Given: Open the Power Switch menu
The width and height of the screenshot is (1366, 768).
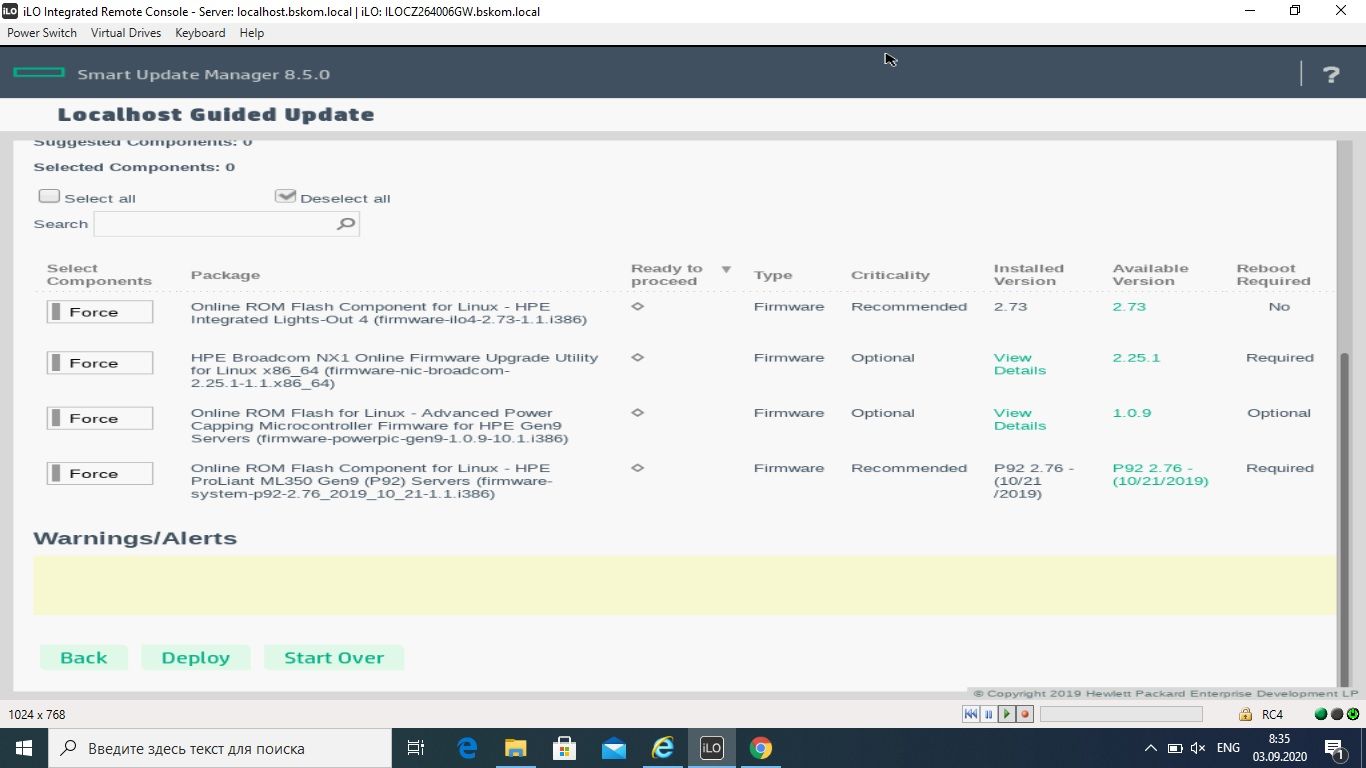Looking at the screenshot, I should (42, 33).
